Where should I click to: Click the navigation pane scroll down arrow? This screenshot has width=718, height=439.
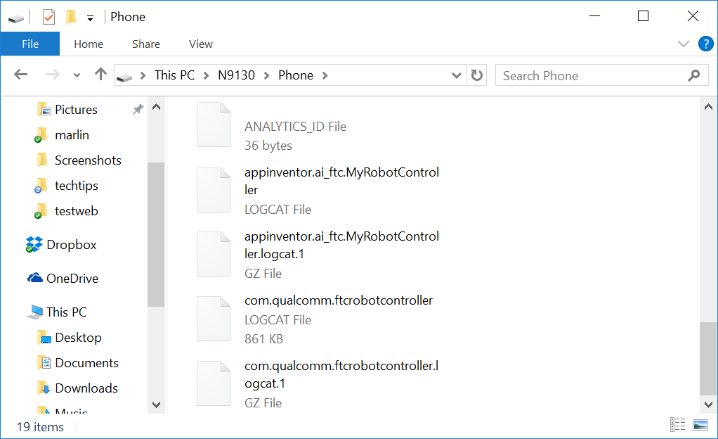pos(156,405)
